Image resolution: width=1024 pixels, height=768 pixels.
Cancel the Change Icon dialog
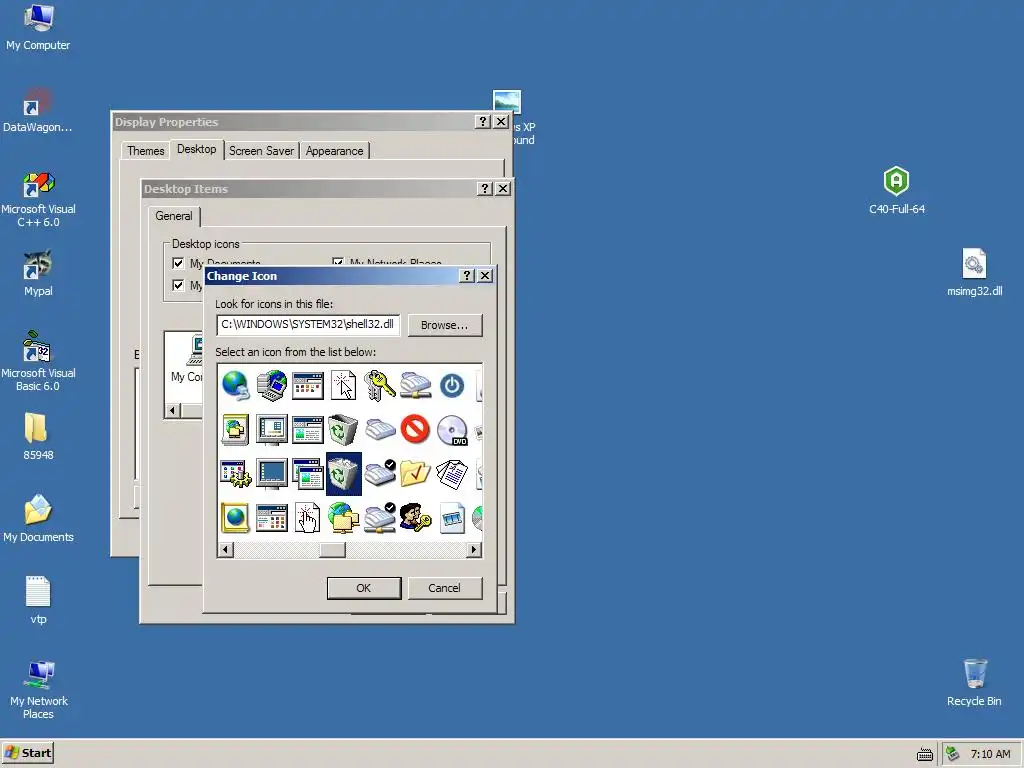(445, 588)
